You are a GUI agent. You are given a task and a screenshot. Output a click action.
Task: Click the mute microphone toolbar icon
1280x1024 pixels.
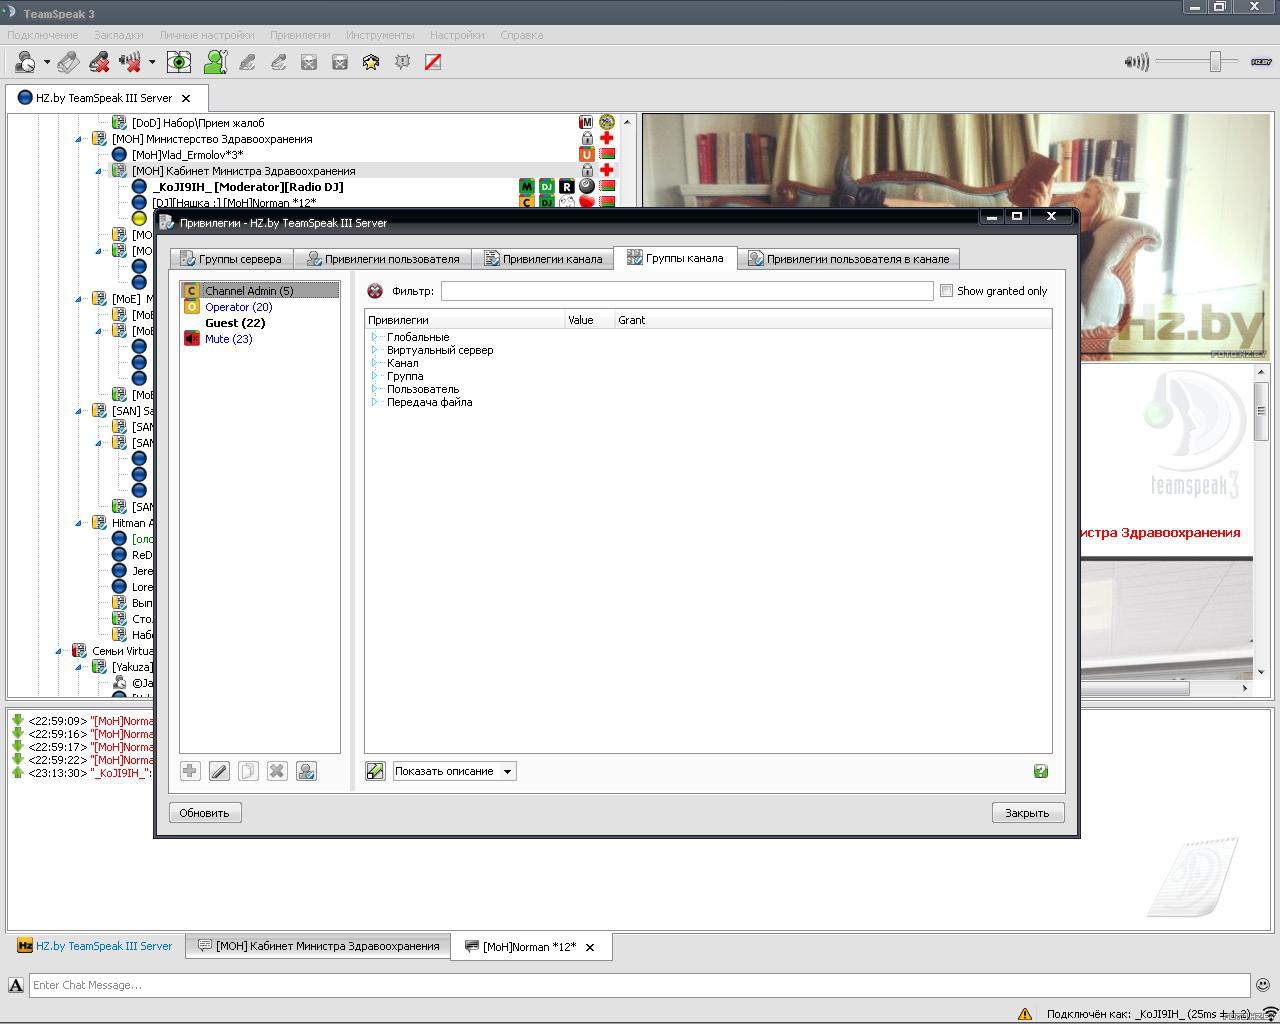[x=99, y=62]
